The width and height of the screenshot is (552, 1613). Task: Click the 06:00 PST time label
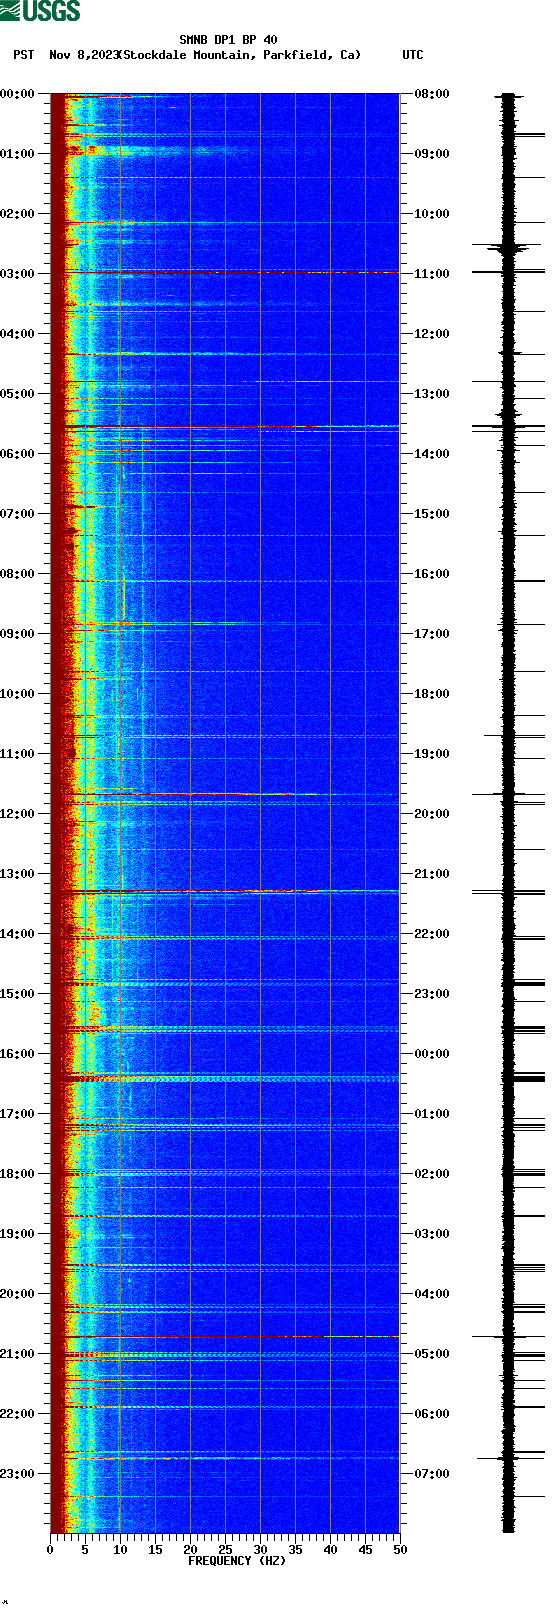[18, 454]
